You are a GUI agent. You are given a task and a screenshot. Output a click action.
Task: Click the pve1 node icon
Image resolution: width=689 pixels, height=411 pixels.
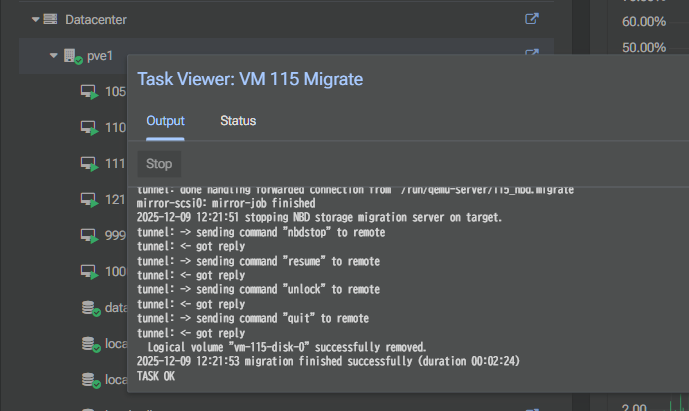[x=71, y=57]
